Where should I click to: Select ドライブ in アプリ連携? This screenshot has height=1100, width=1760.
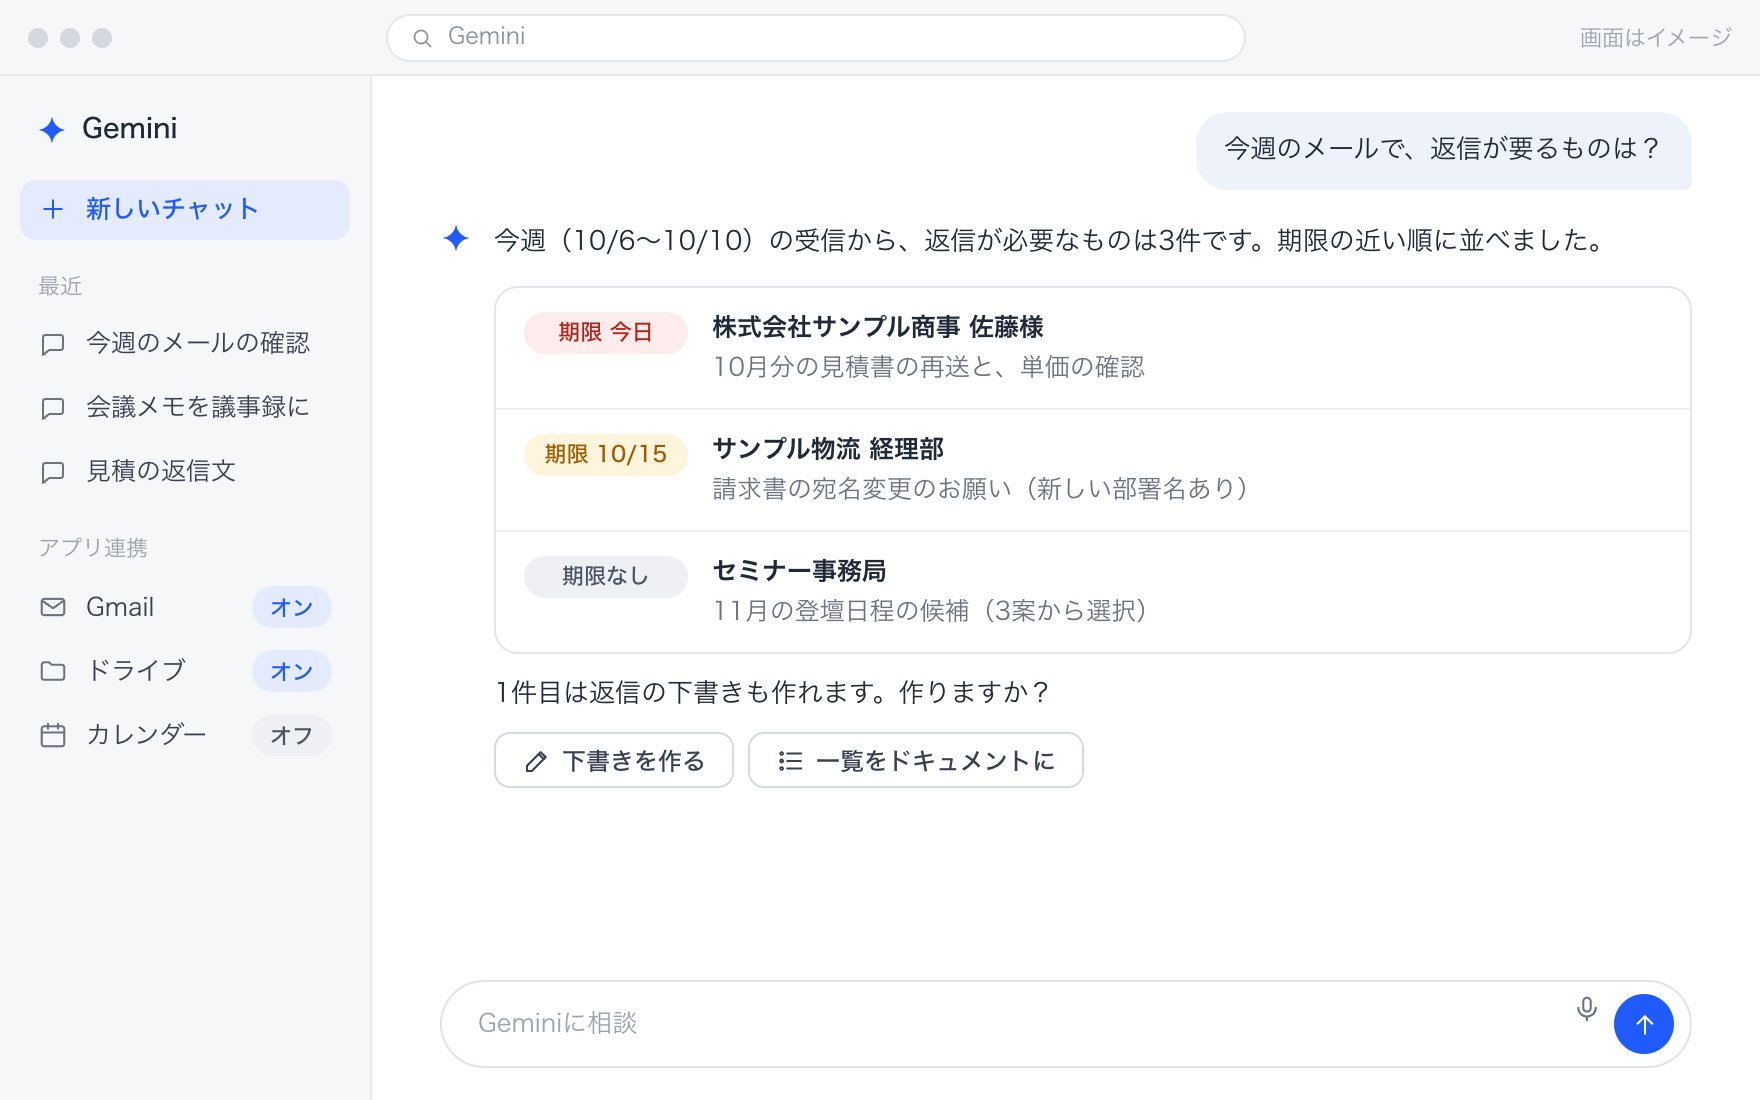pos(137,671)
